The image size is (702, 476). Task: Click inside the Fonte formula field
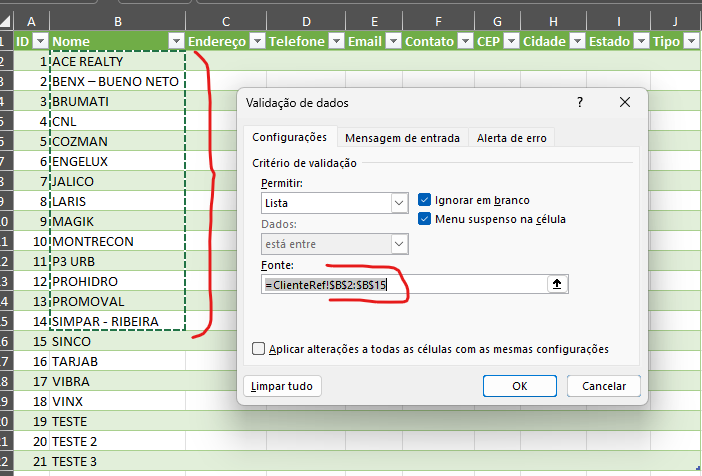click(x=400, y=285)
